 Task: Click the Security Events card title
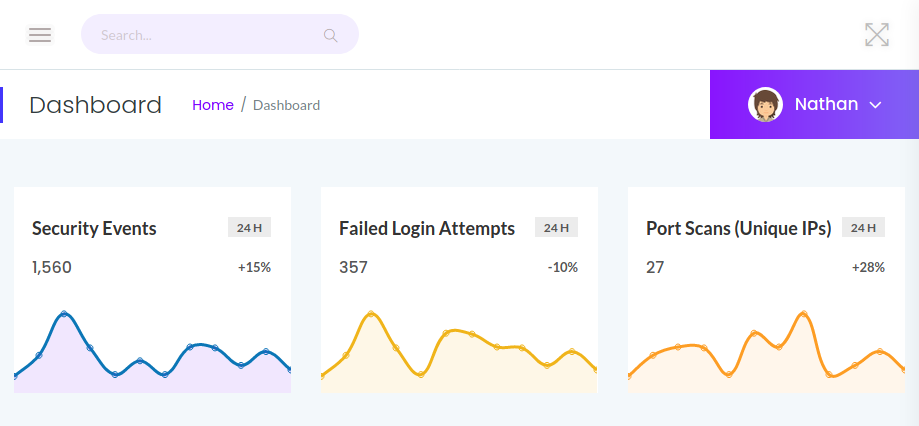click(94, 228)
